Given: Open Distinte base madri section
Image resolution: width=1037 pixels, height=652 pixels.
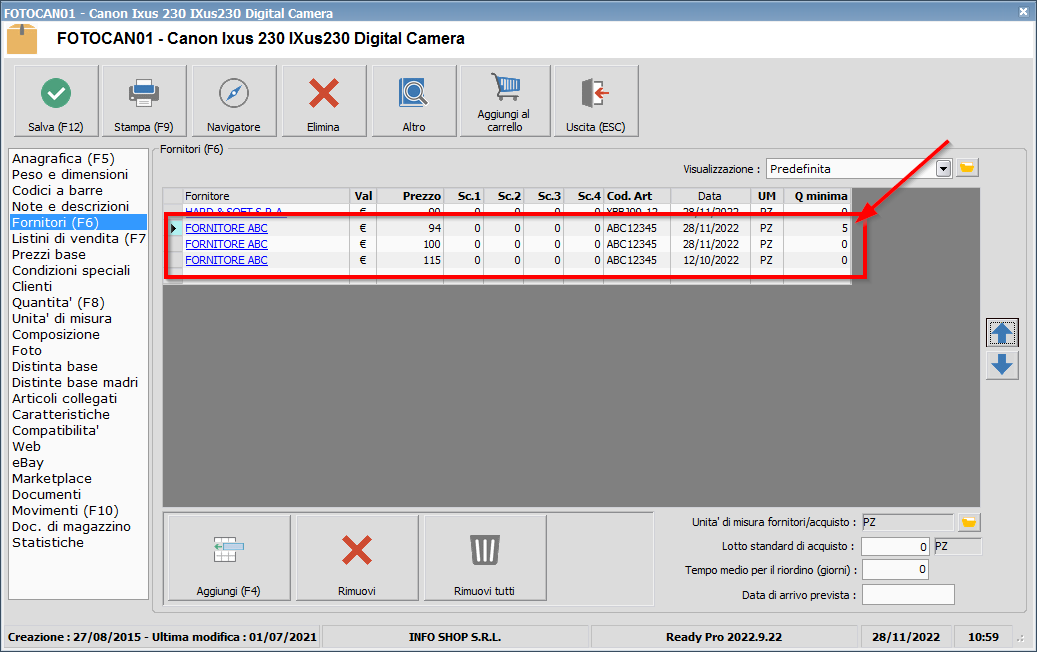Looking at the screenshot, I should 75,383.
